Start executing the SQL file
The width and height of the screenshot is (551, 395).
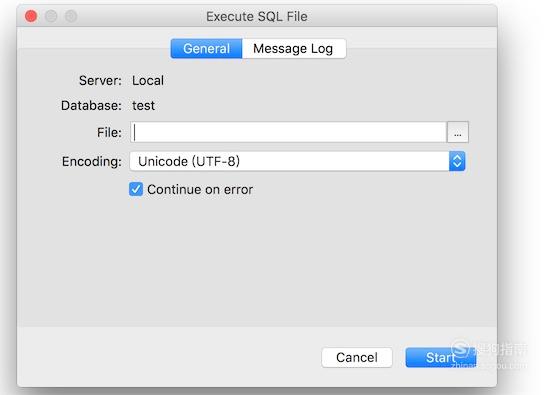[441, 357]
